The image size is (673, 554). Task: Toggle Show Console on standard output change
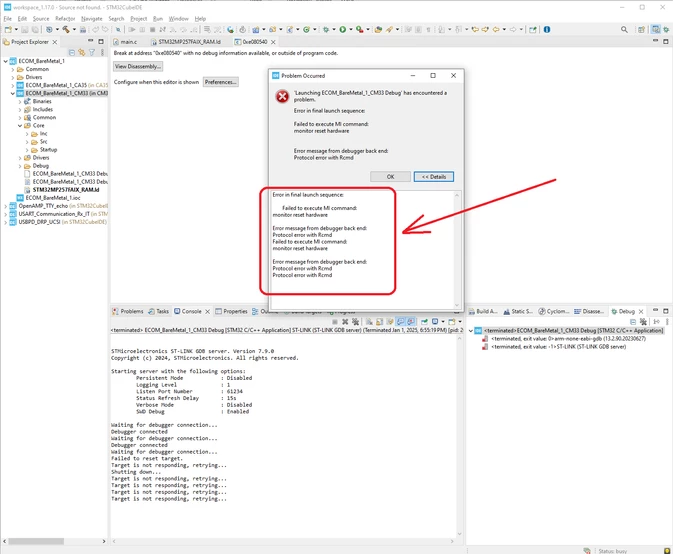[x=400, y=321]
